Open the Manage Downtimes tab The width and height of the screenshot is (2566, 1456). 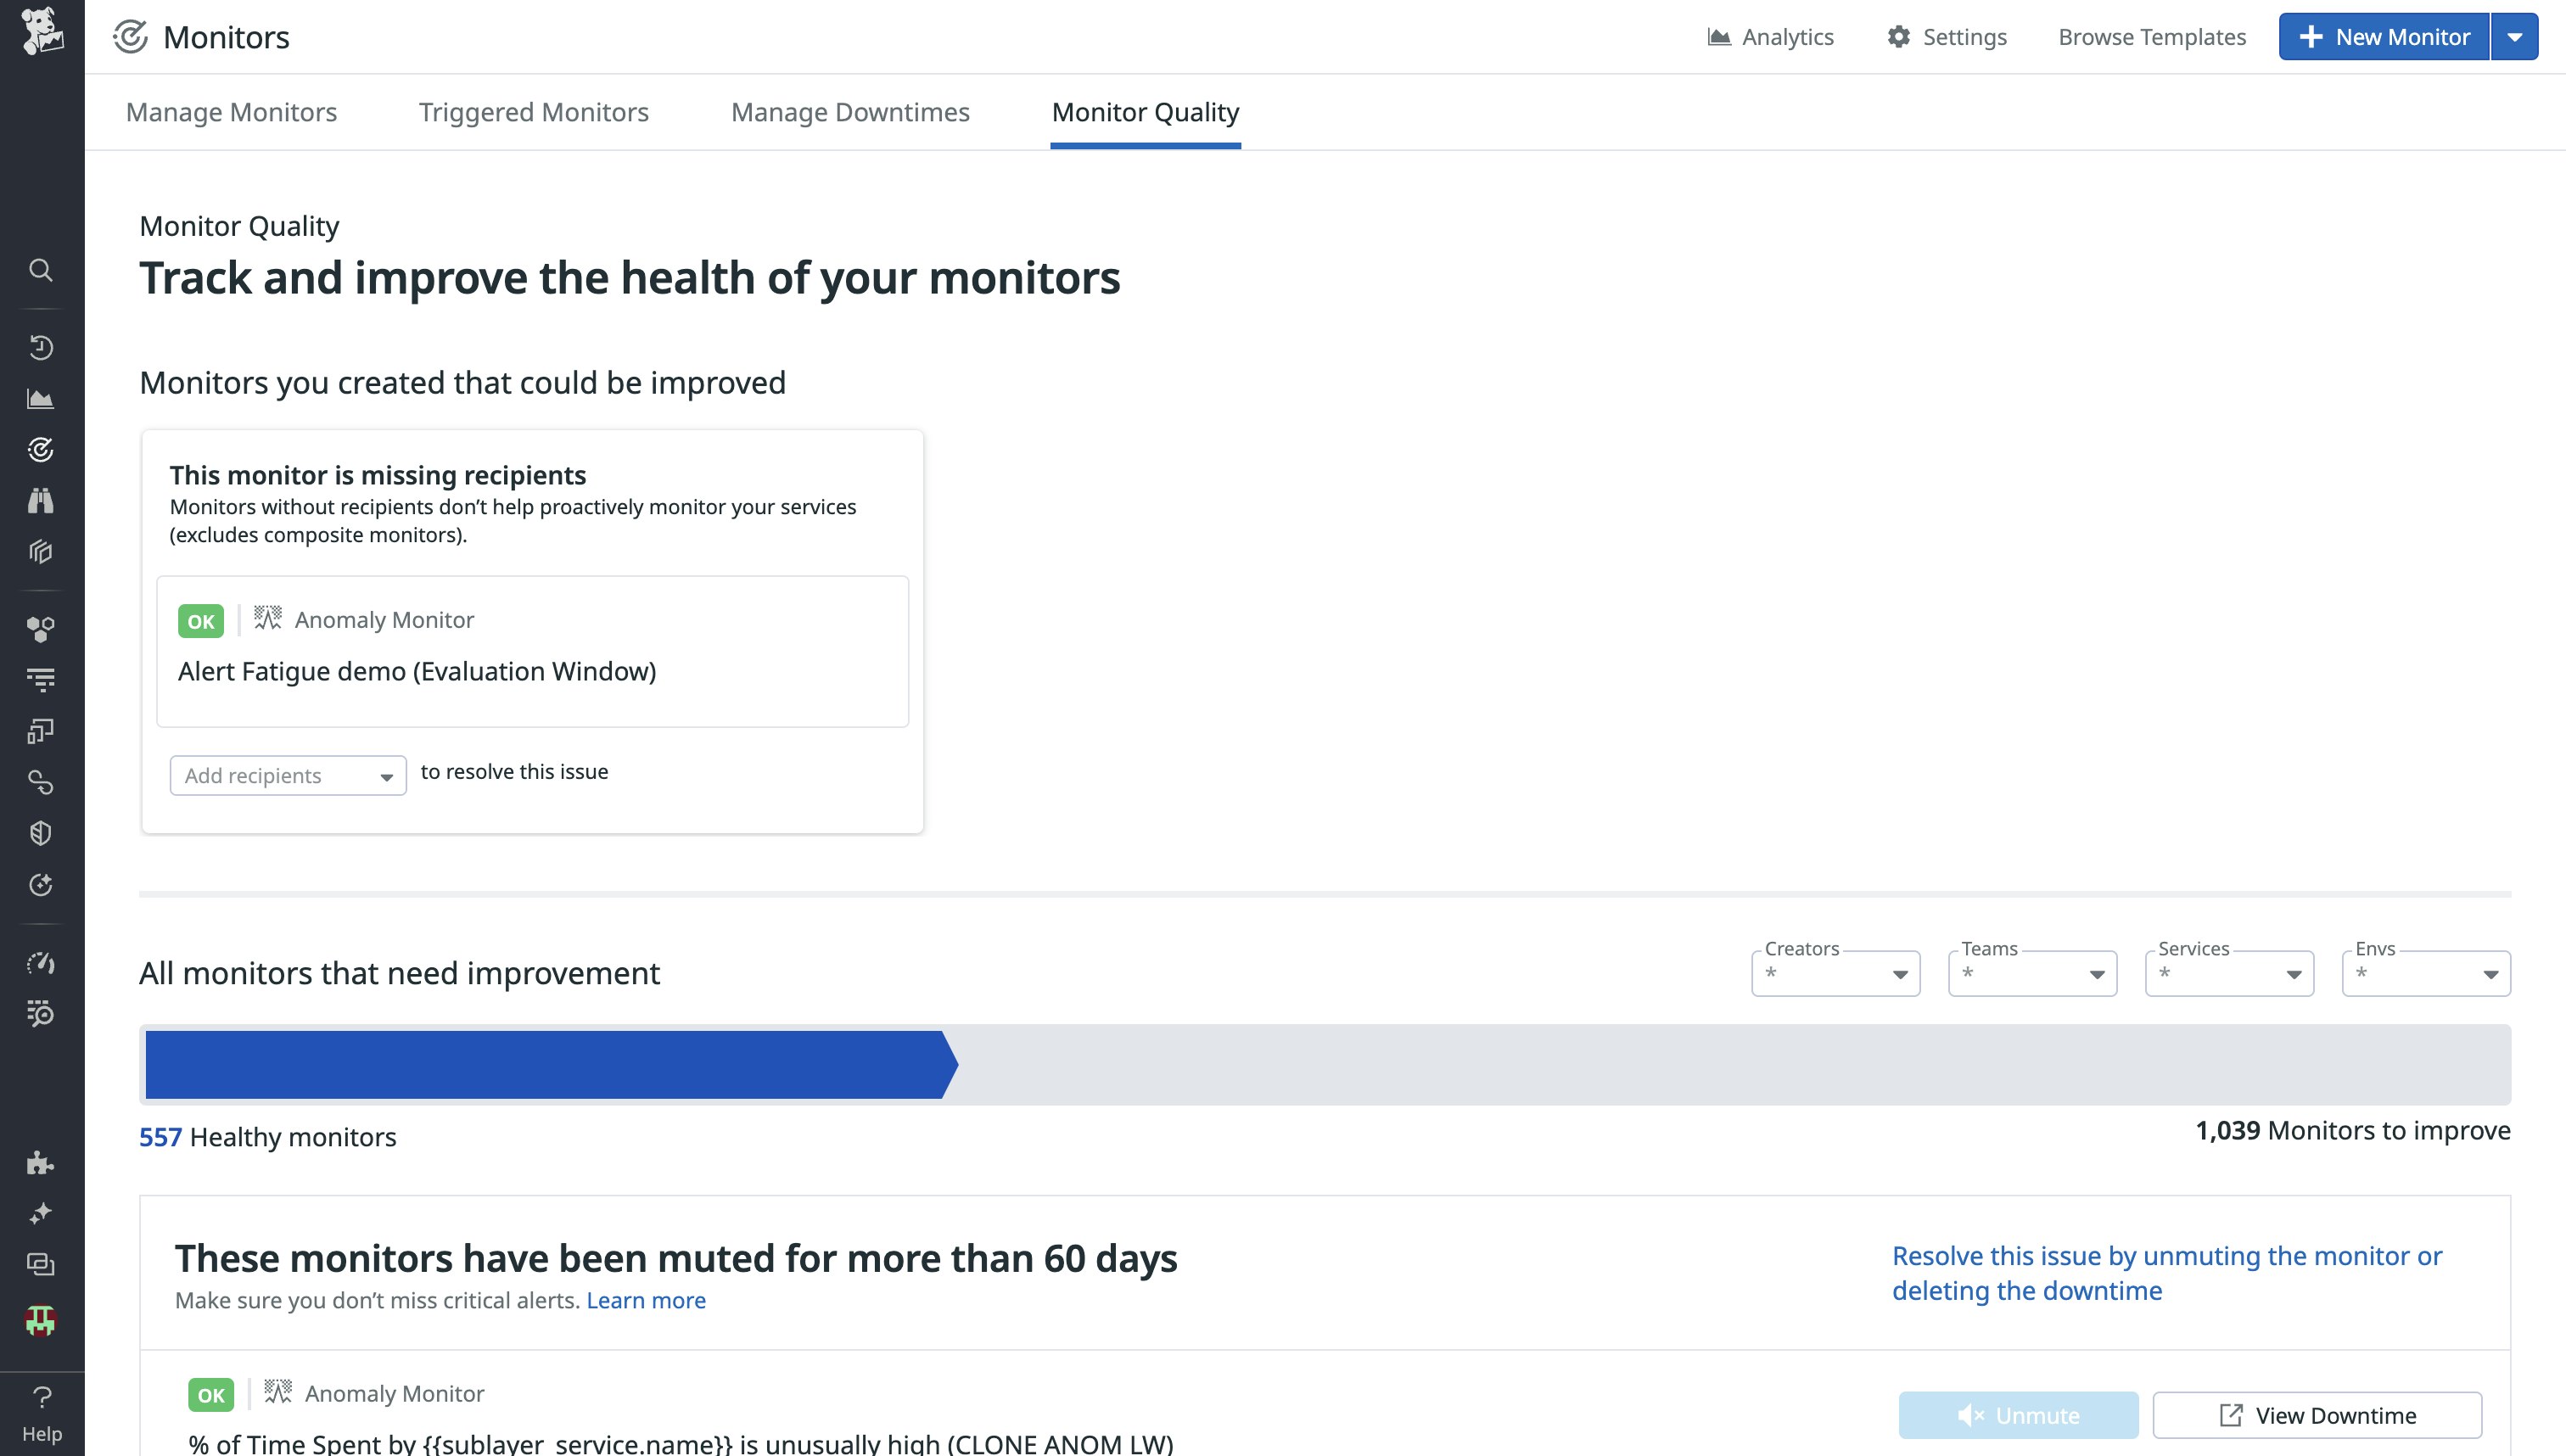[x=850, y=112]
